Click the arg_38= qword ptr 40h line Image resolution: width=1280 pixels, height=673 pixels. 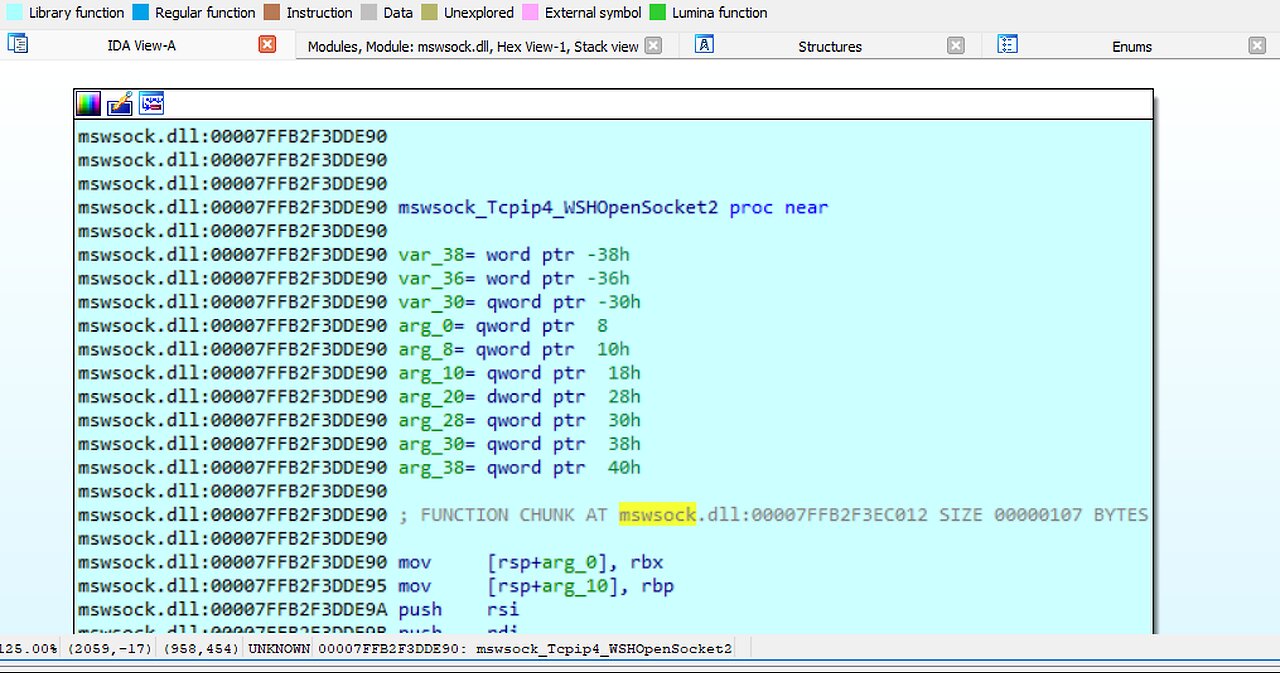(x=519, y=468)
